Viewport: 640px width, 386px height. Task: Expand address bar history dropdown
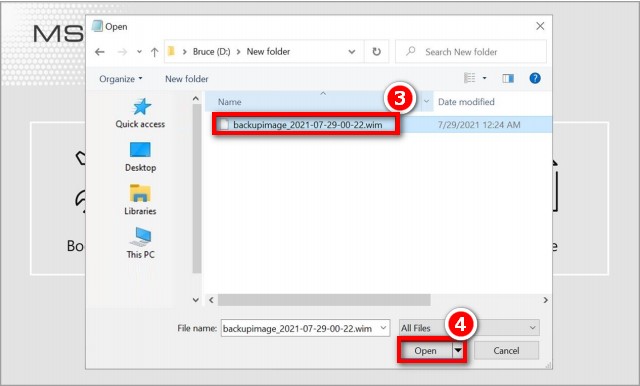pyautogui.click(x=351, y=52)
